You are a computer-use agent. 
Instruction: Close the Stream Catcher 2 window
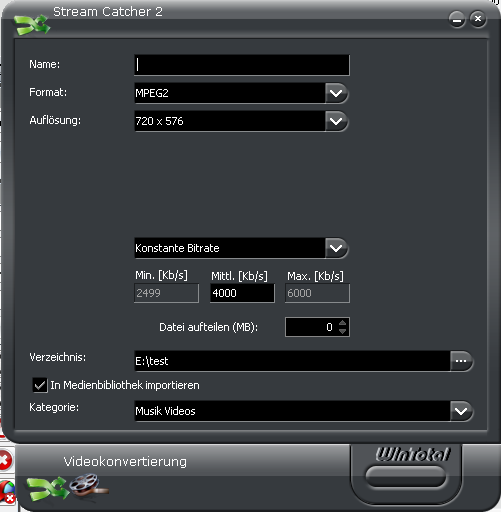pyautogui.click(x=478, y=19)
